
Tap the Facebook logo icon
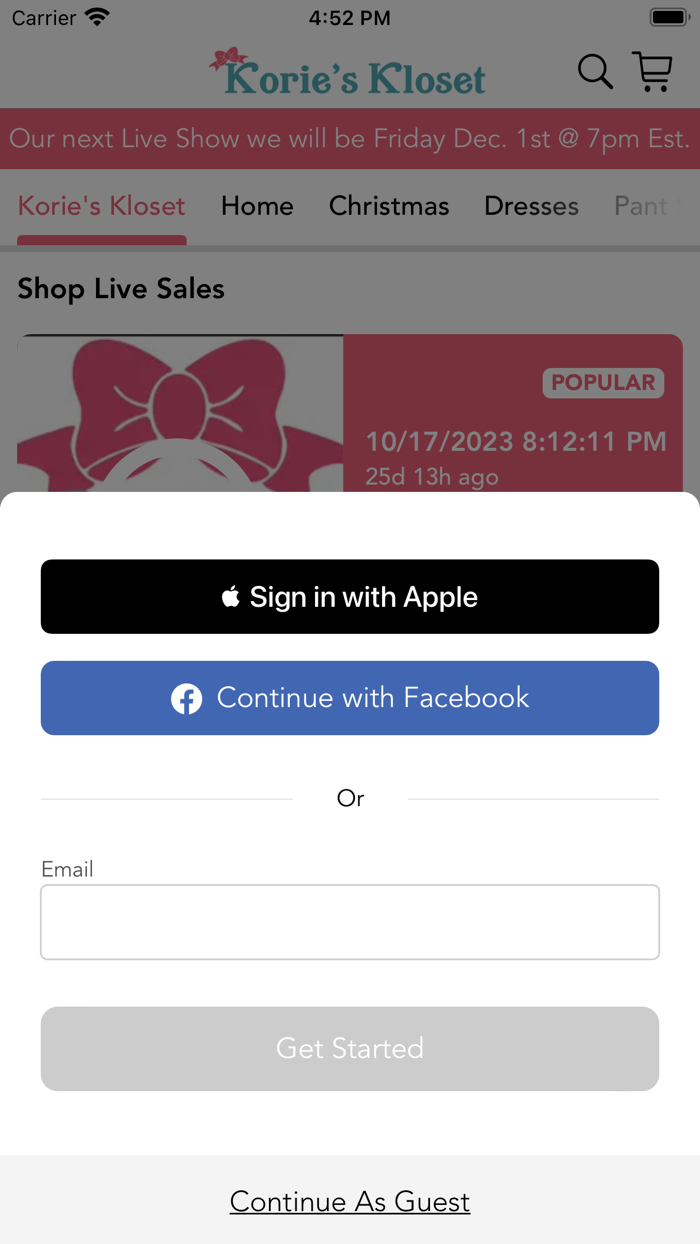[x=186, y=698]
